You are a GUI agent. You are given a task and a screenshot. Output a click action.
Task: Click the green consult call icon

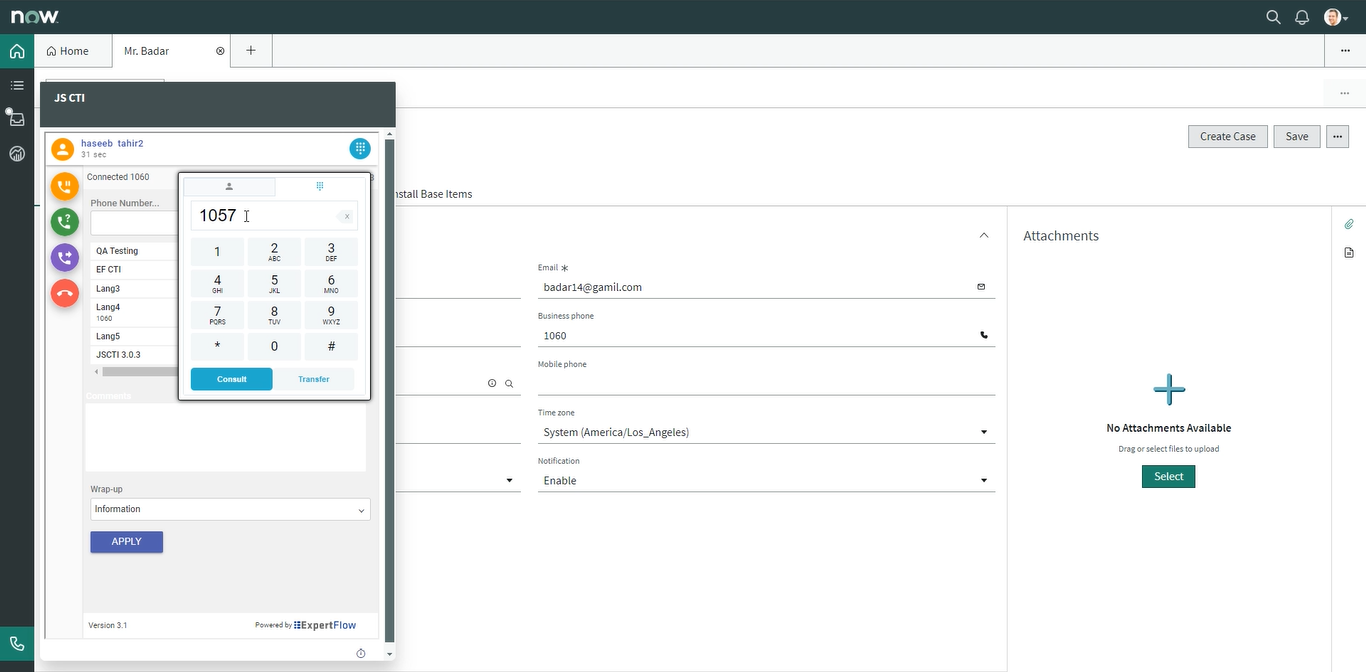click(x=65, y=222)
